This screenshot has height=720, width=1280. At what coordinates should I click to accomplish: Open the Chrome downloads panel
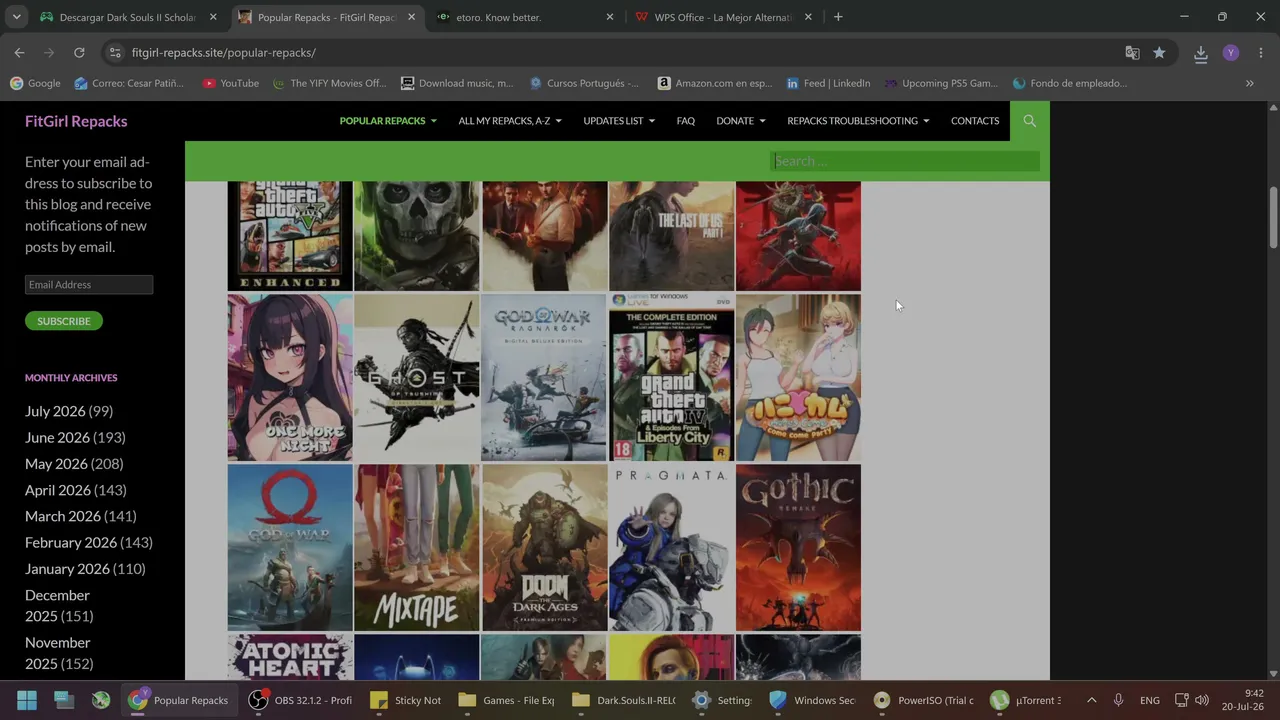pyautogui.click(x=1200, y=53)
